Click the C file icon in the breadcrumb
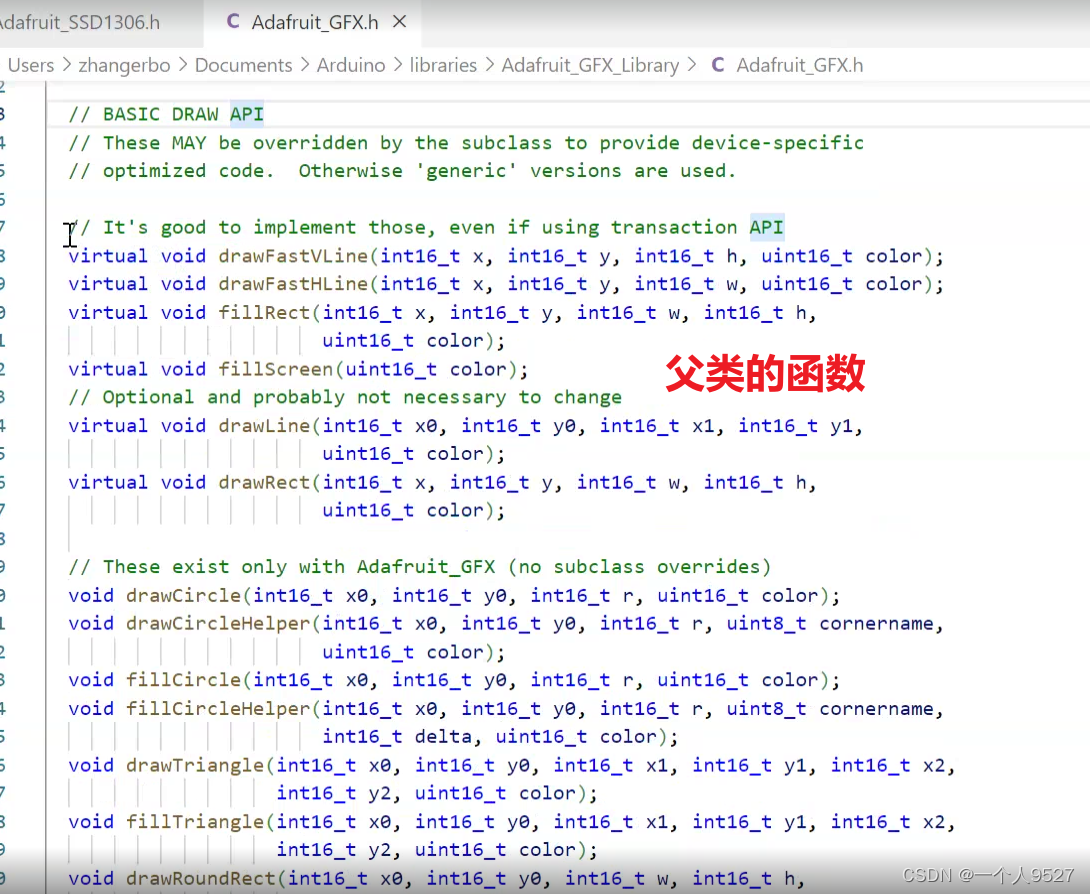1090x894 pixels. tap(718, 65)
